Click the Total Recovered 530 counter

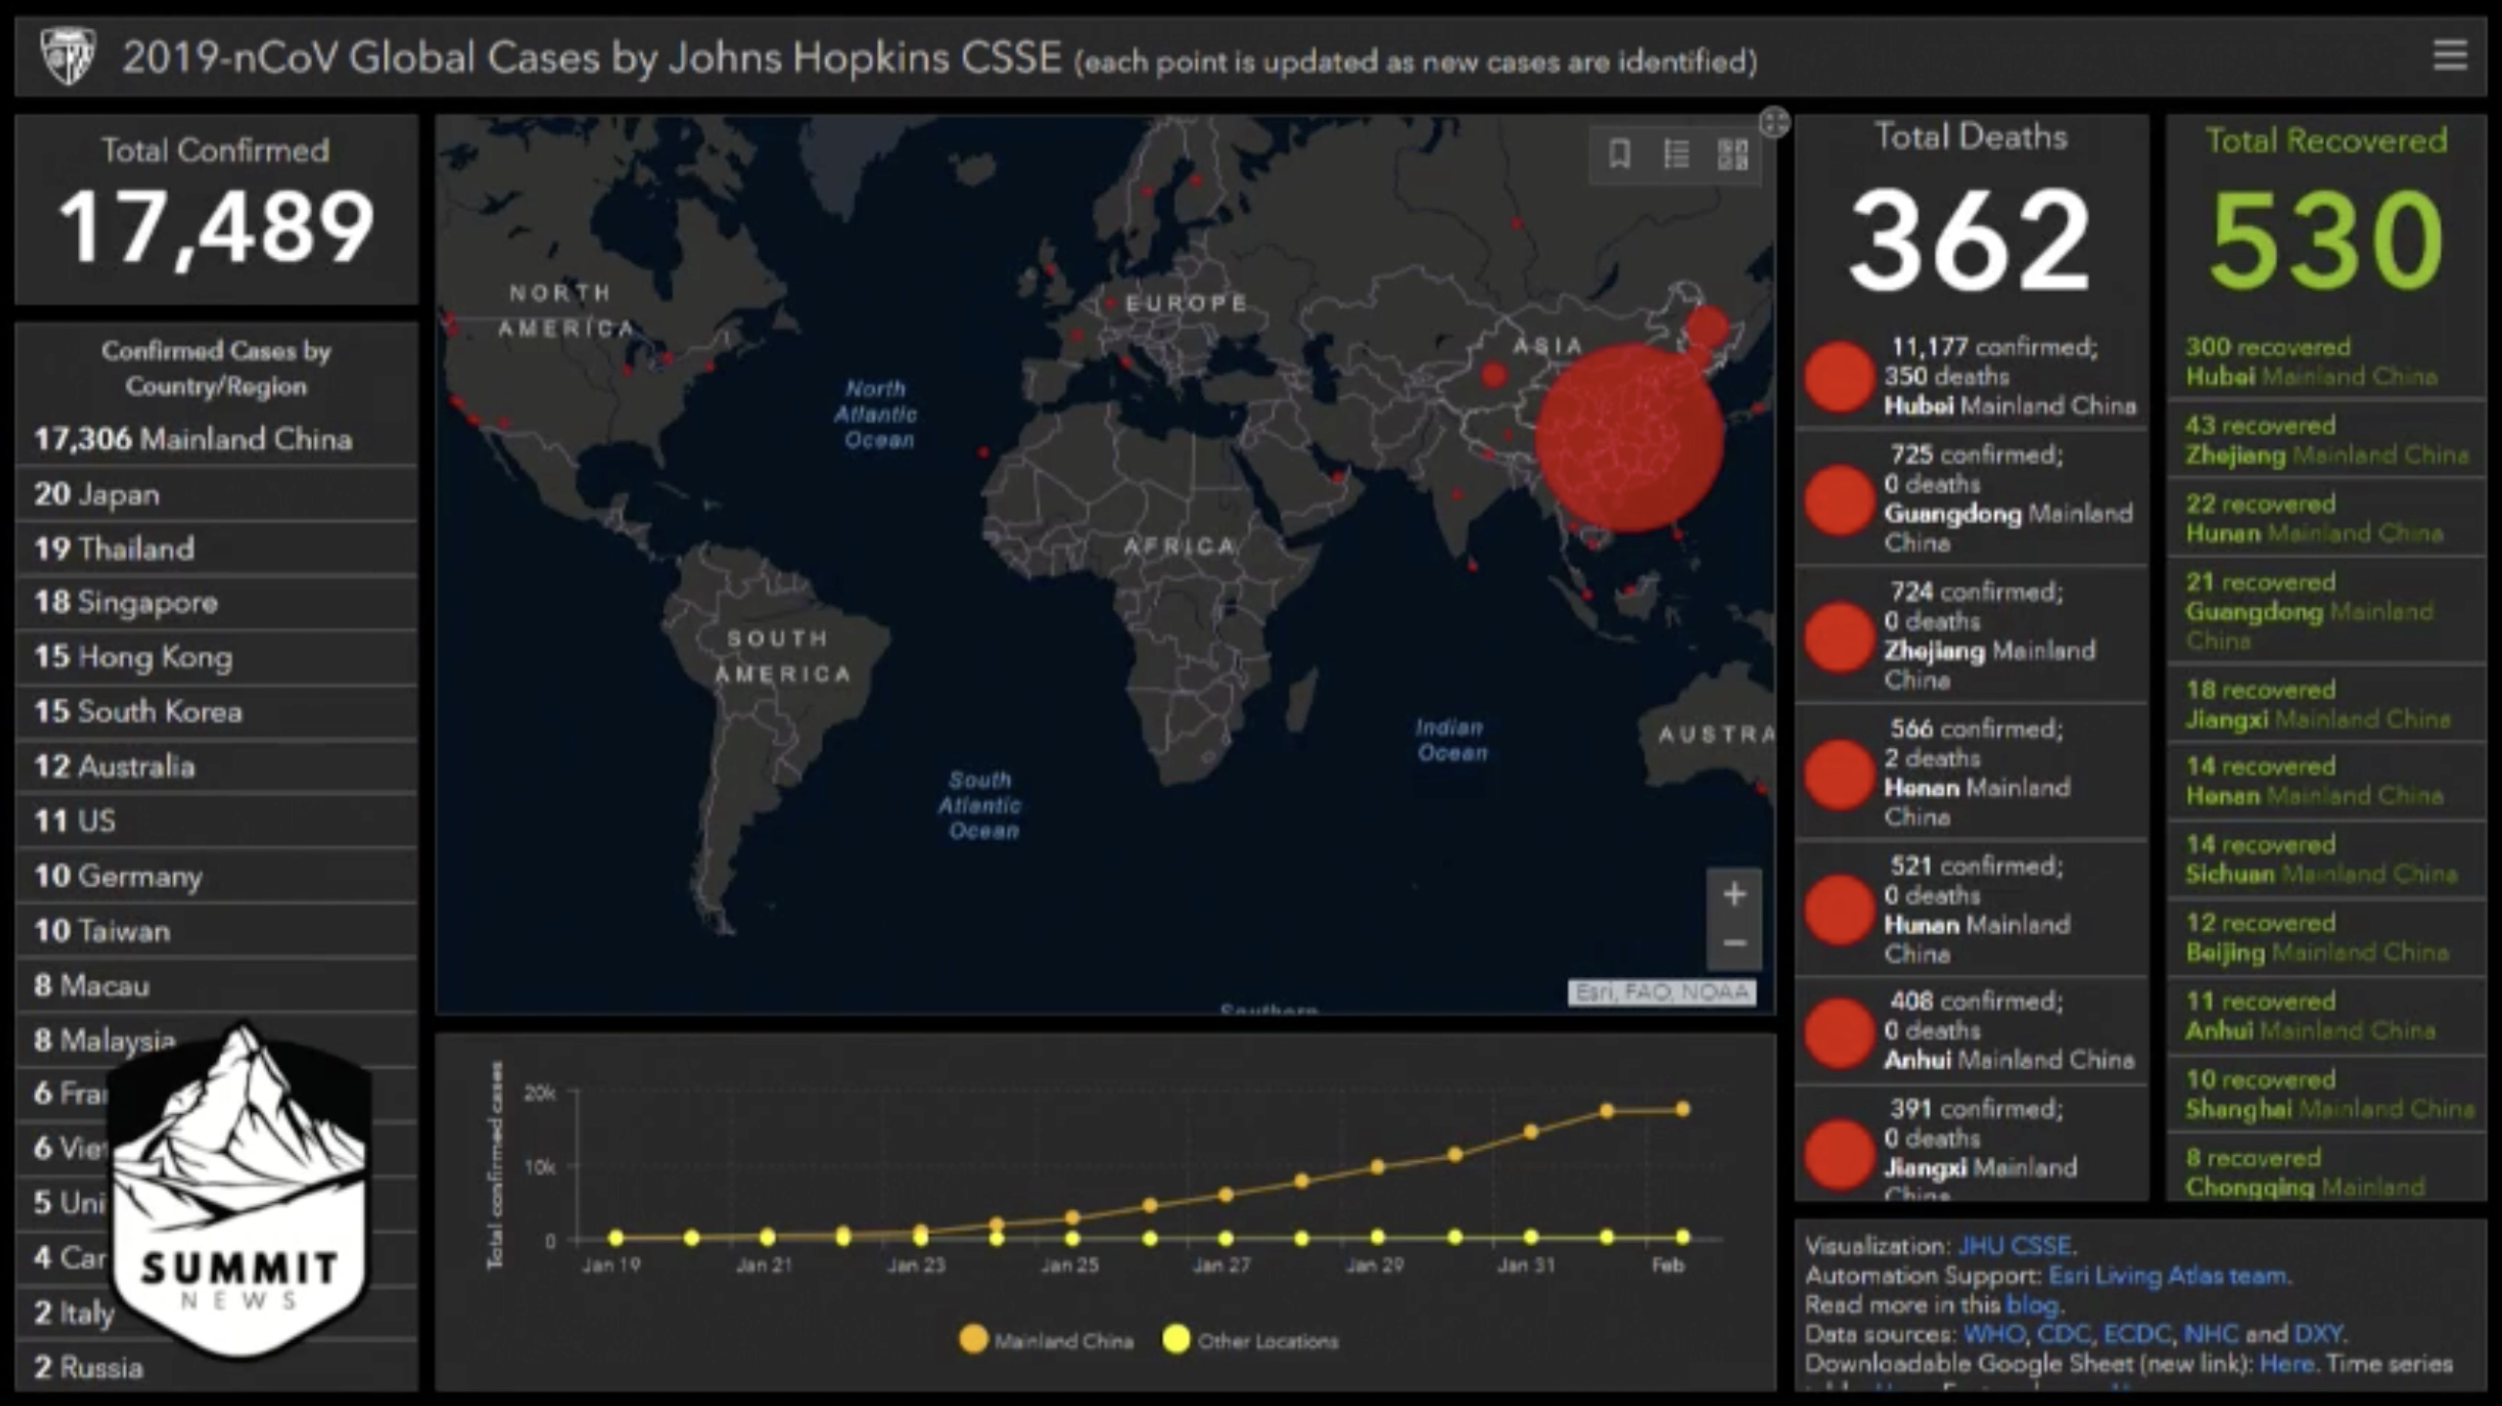(2326, 215)
